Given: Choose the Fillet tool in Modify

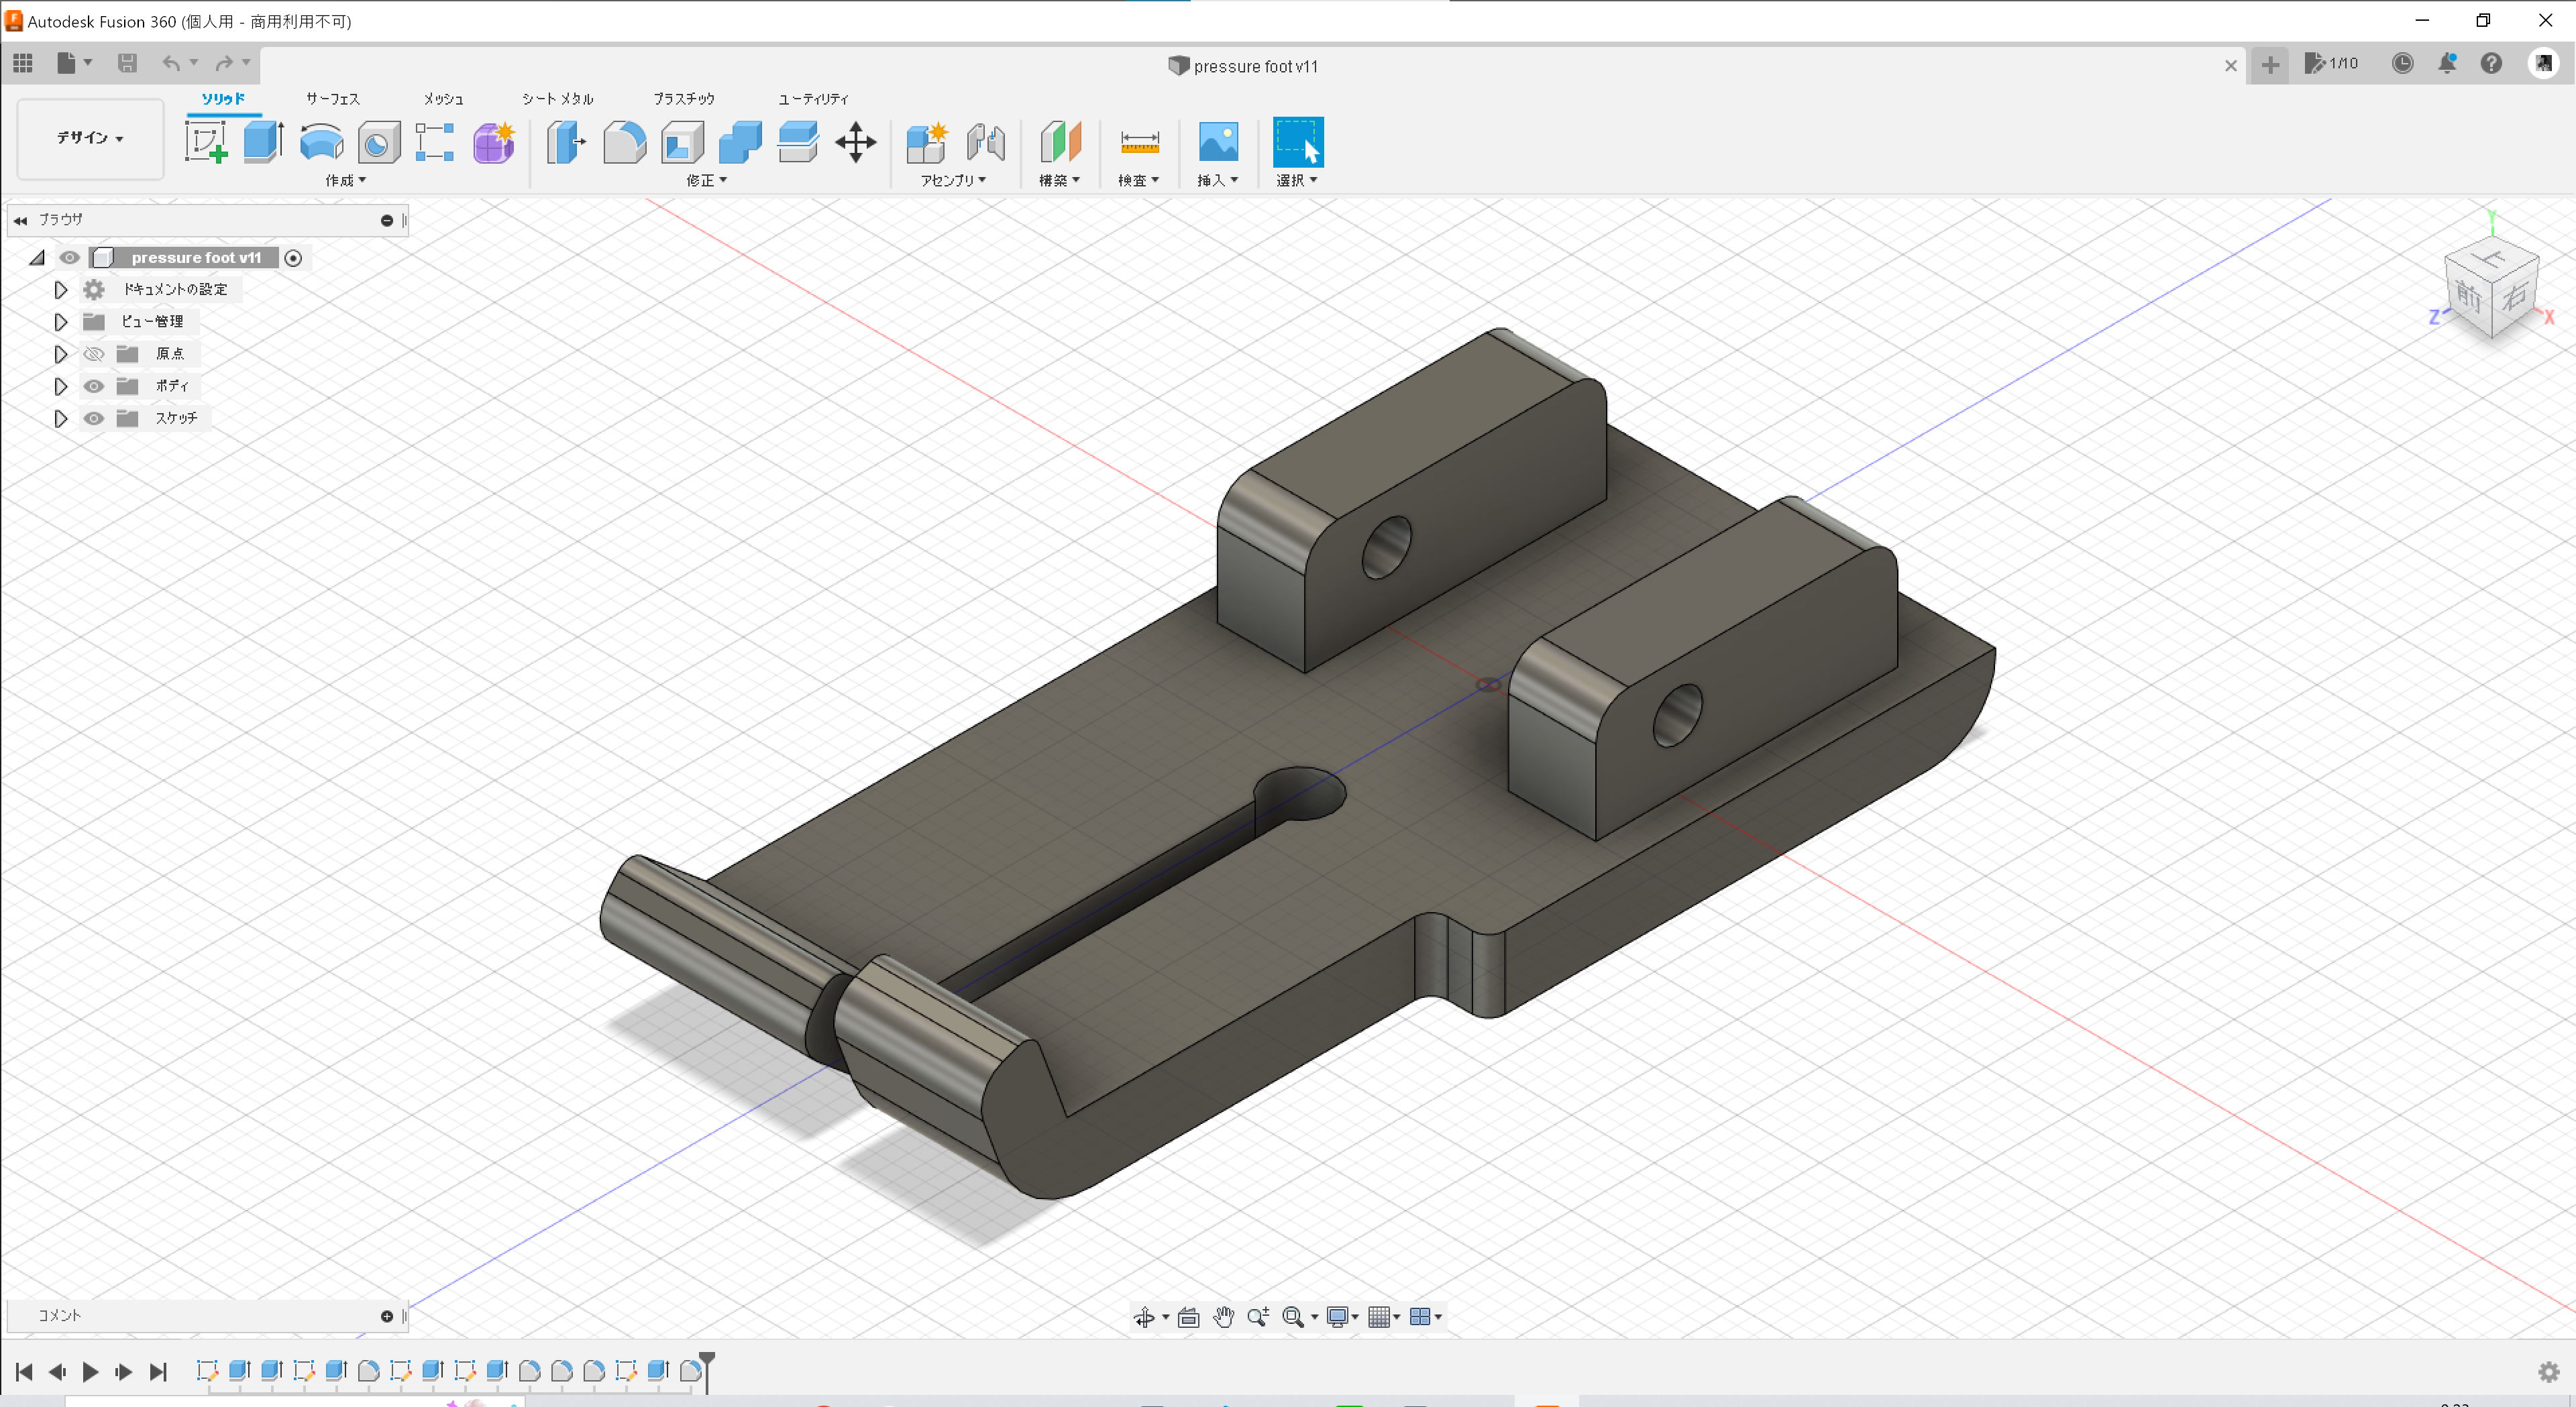Looking at the screenshot, I should coord(624,142).
